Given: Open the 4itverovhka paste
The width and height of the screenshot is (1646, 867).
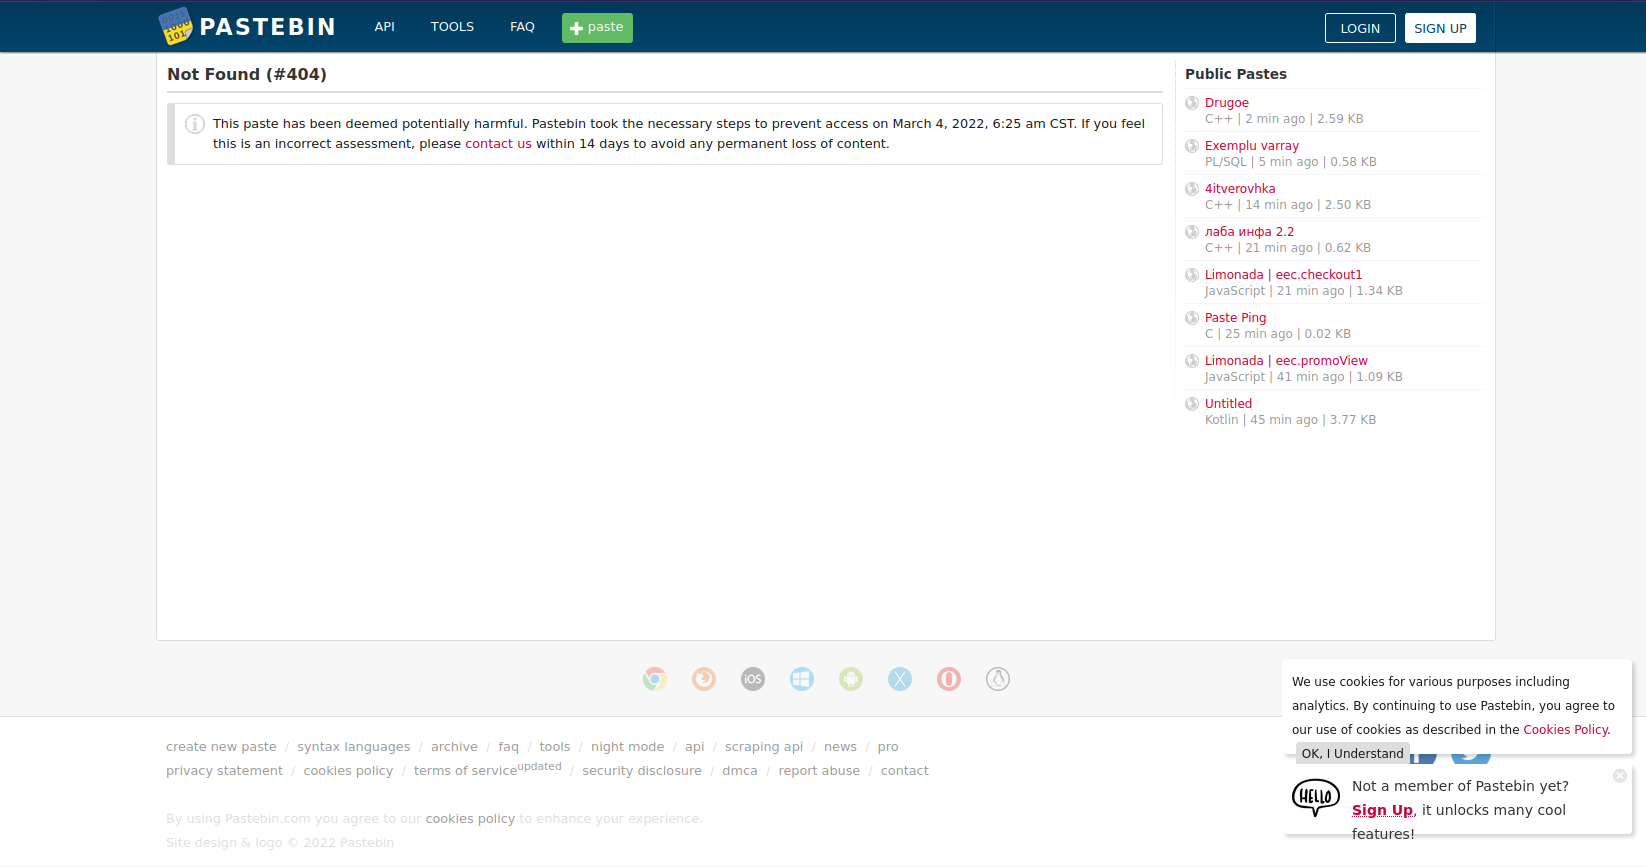Looking at the screenshot, I should click(x=1240, y=189).
